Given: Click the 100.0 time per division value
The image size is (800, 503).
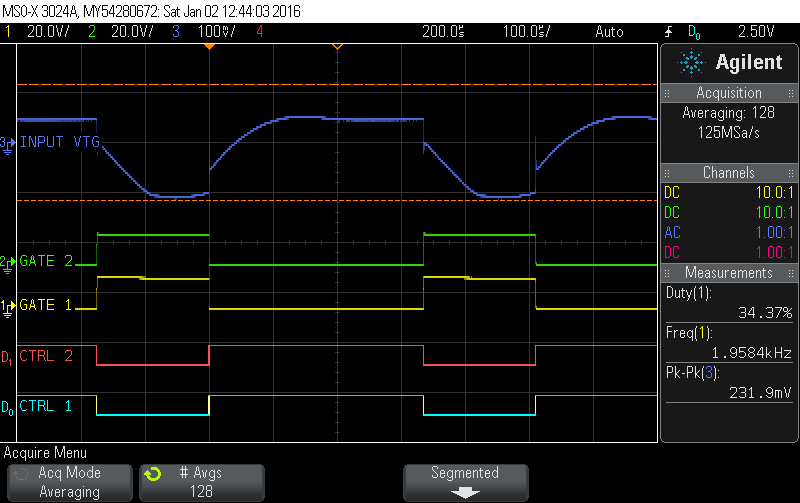Looking at the screenshot, I should (527, 32).
